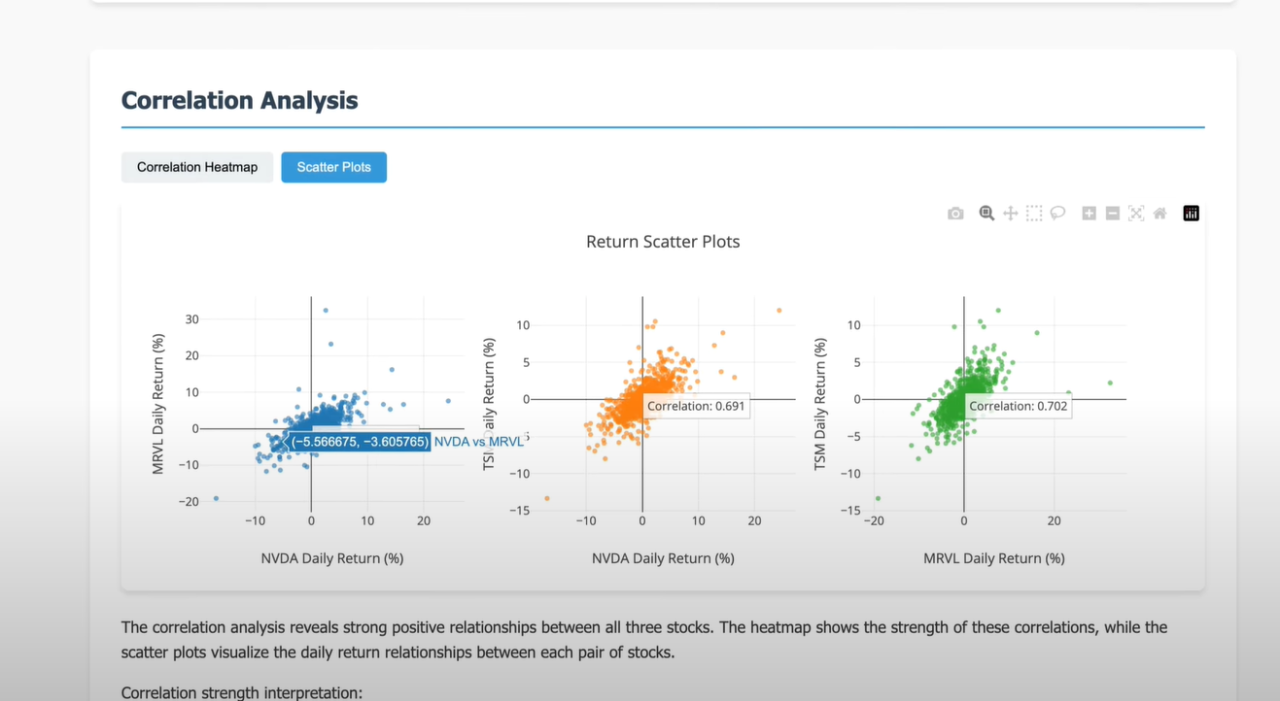Screen dimensions: 1280x701
Task: Select the Pan tool in plot toolbar
Action: click(1010, 213)
